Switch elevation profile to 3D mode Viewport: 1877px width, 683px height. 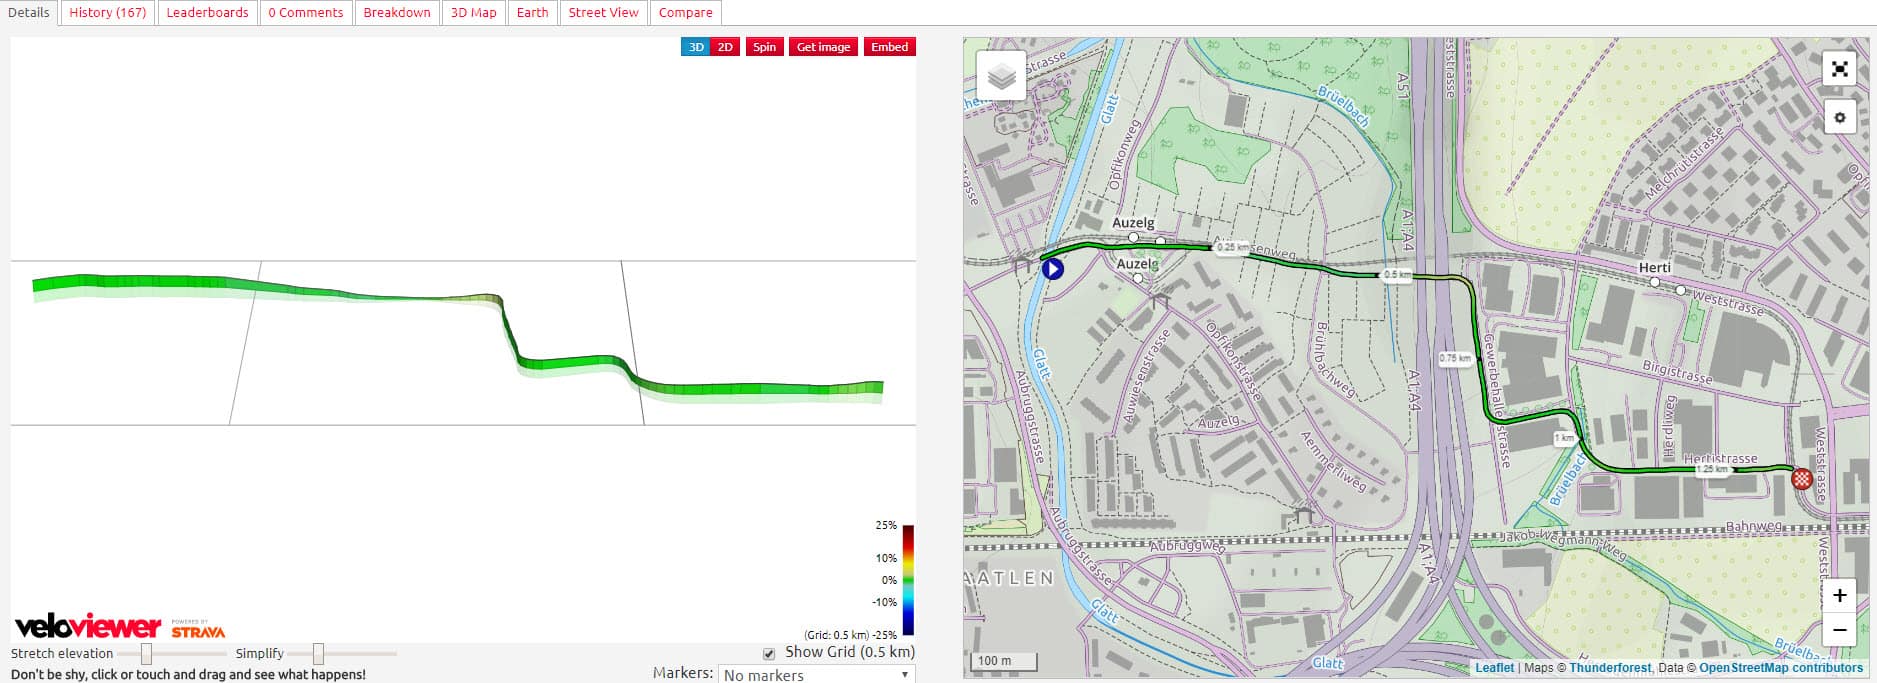696,47
